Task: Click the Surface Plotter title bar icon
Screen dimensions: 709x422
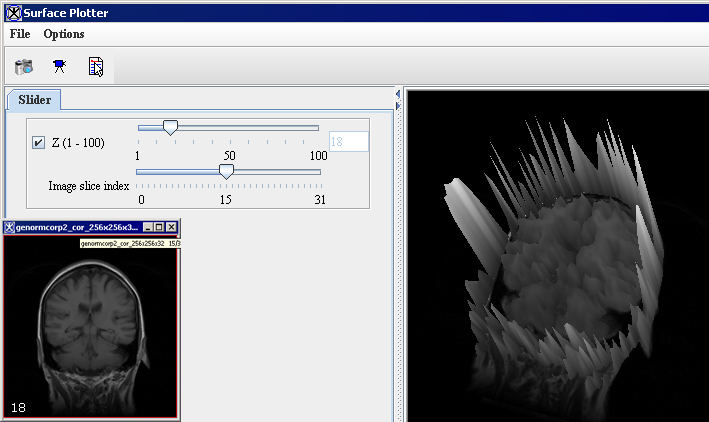Action: [10, 12]
